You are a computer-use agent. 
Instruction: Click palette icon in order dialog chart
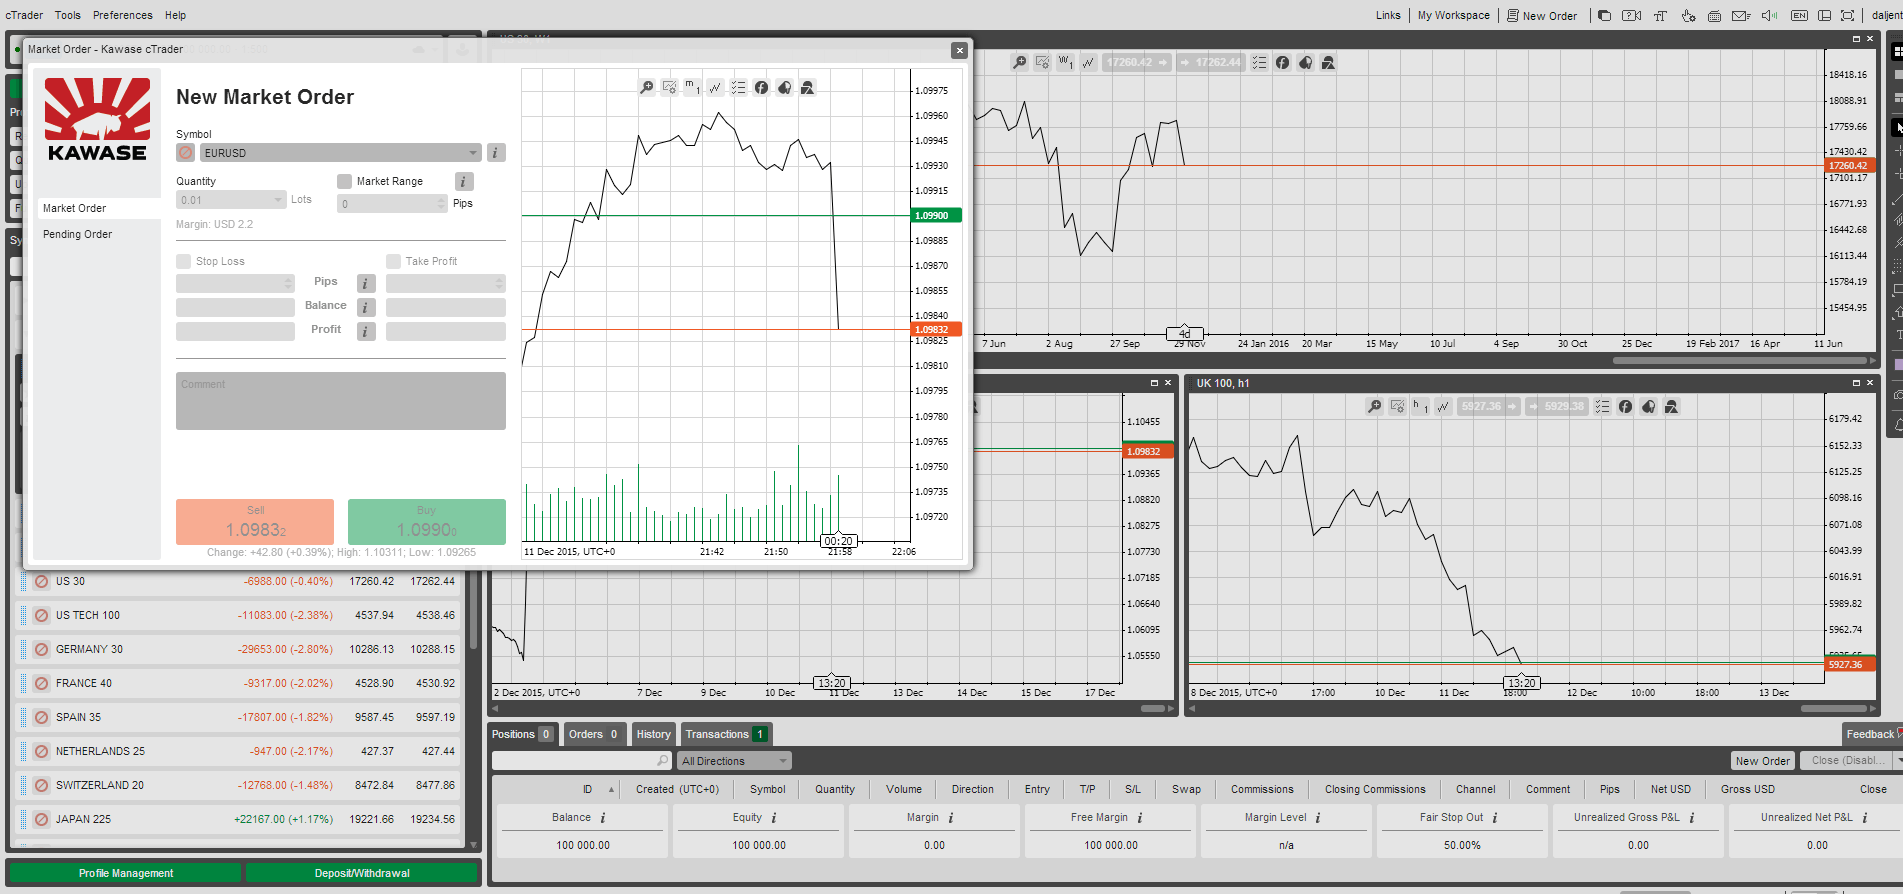click(785, 88)
